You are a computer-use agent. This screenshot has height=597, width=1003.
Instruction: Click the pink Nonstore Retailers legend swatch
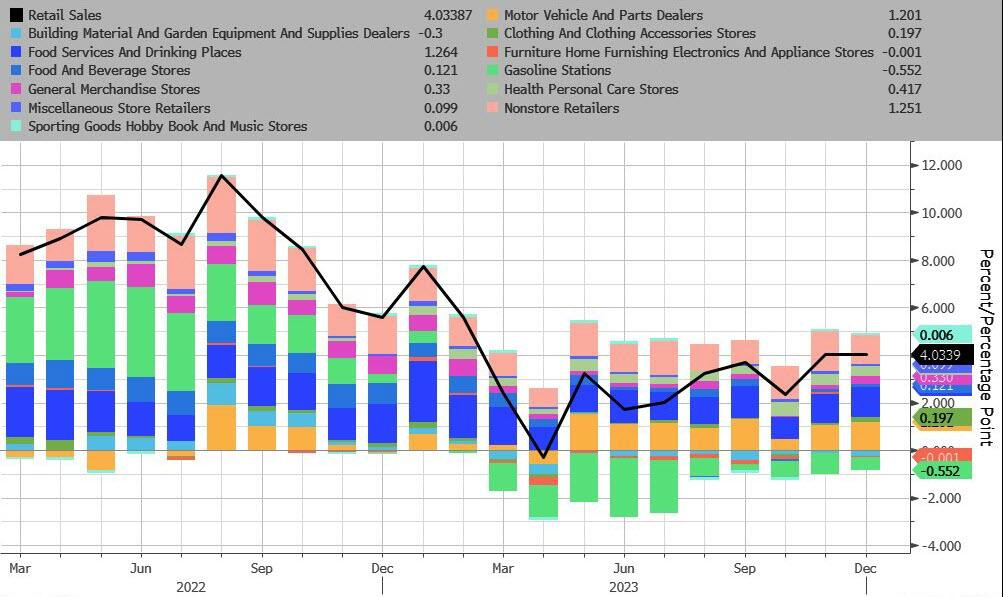491,108
